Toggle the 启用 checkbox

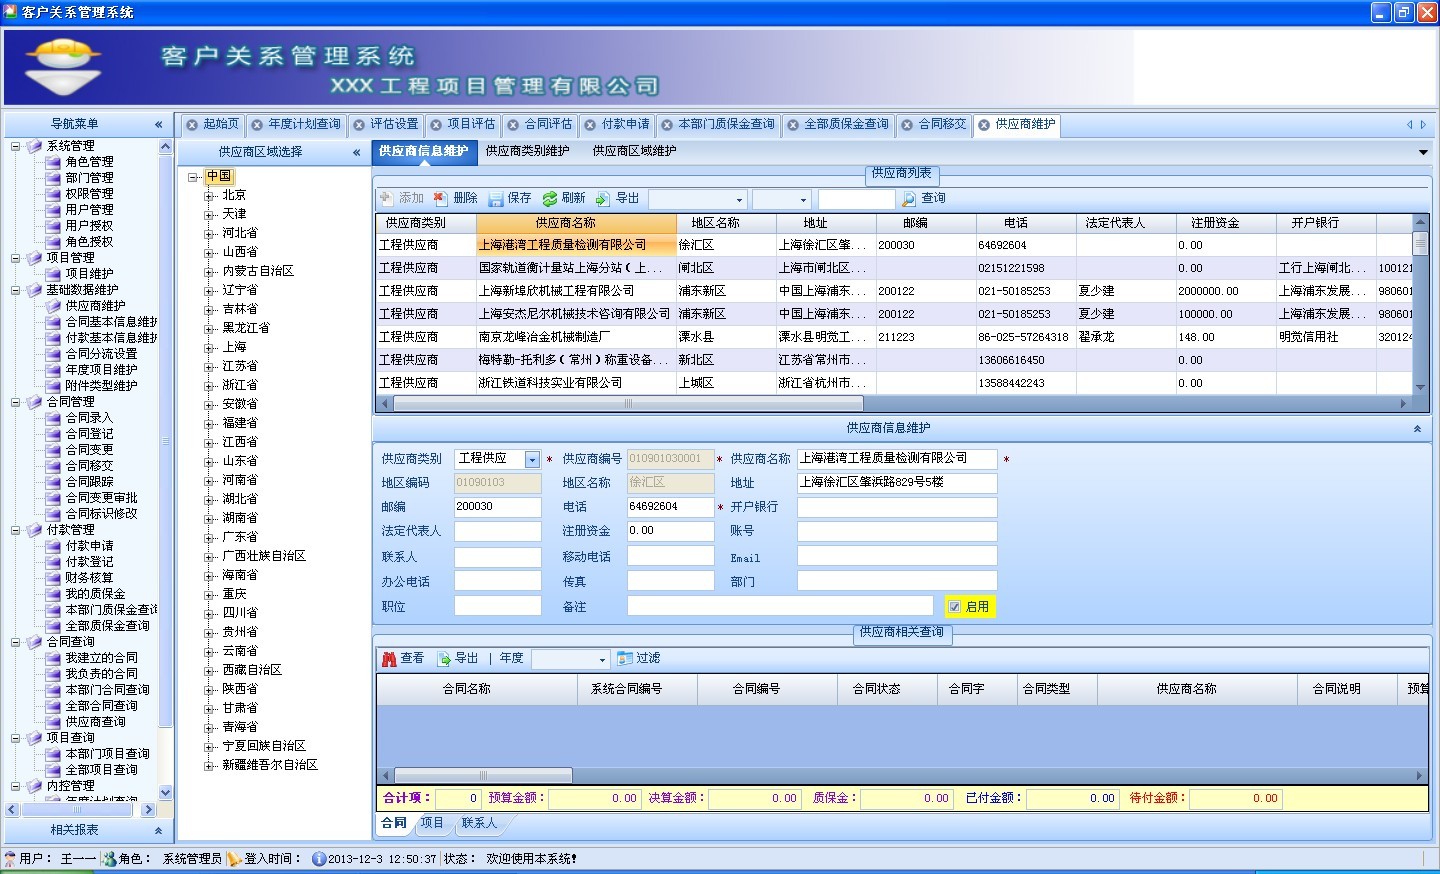[955, 607]
